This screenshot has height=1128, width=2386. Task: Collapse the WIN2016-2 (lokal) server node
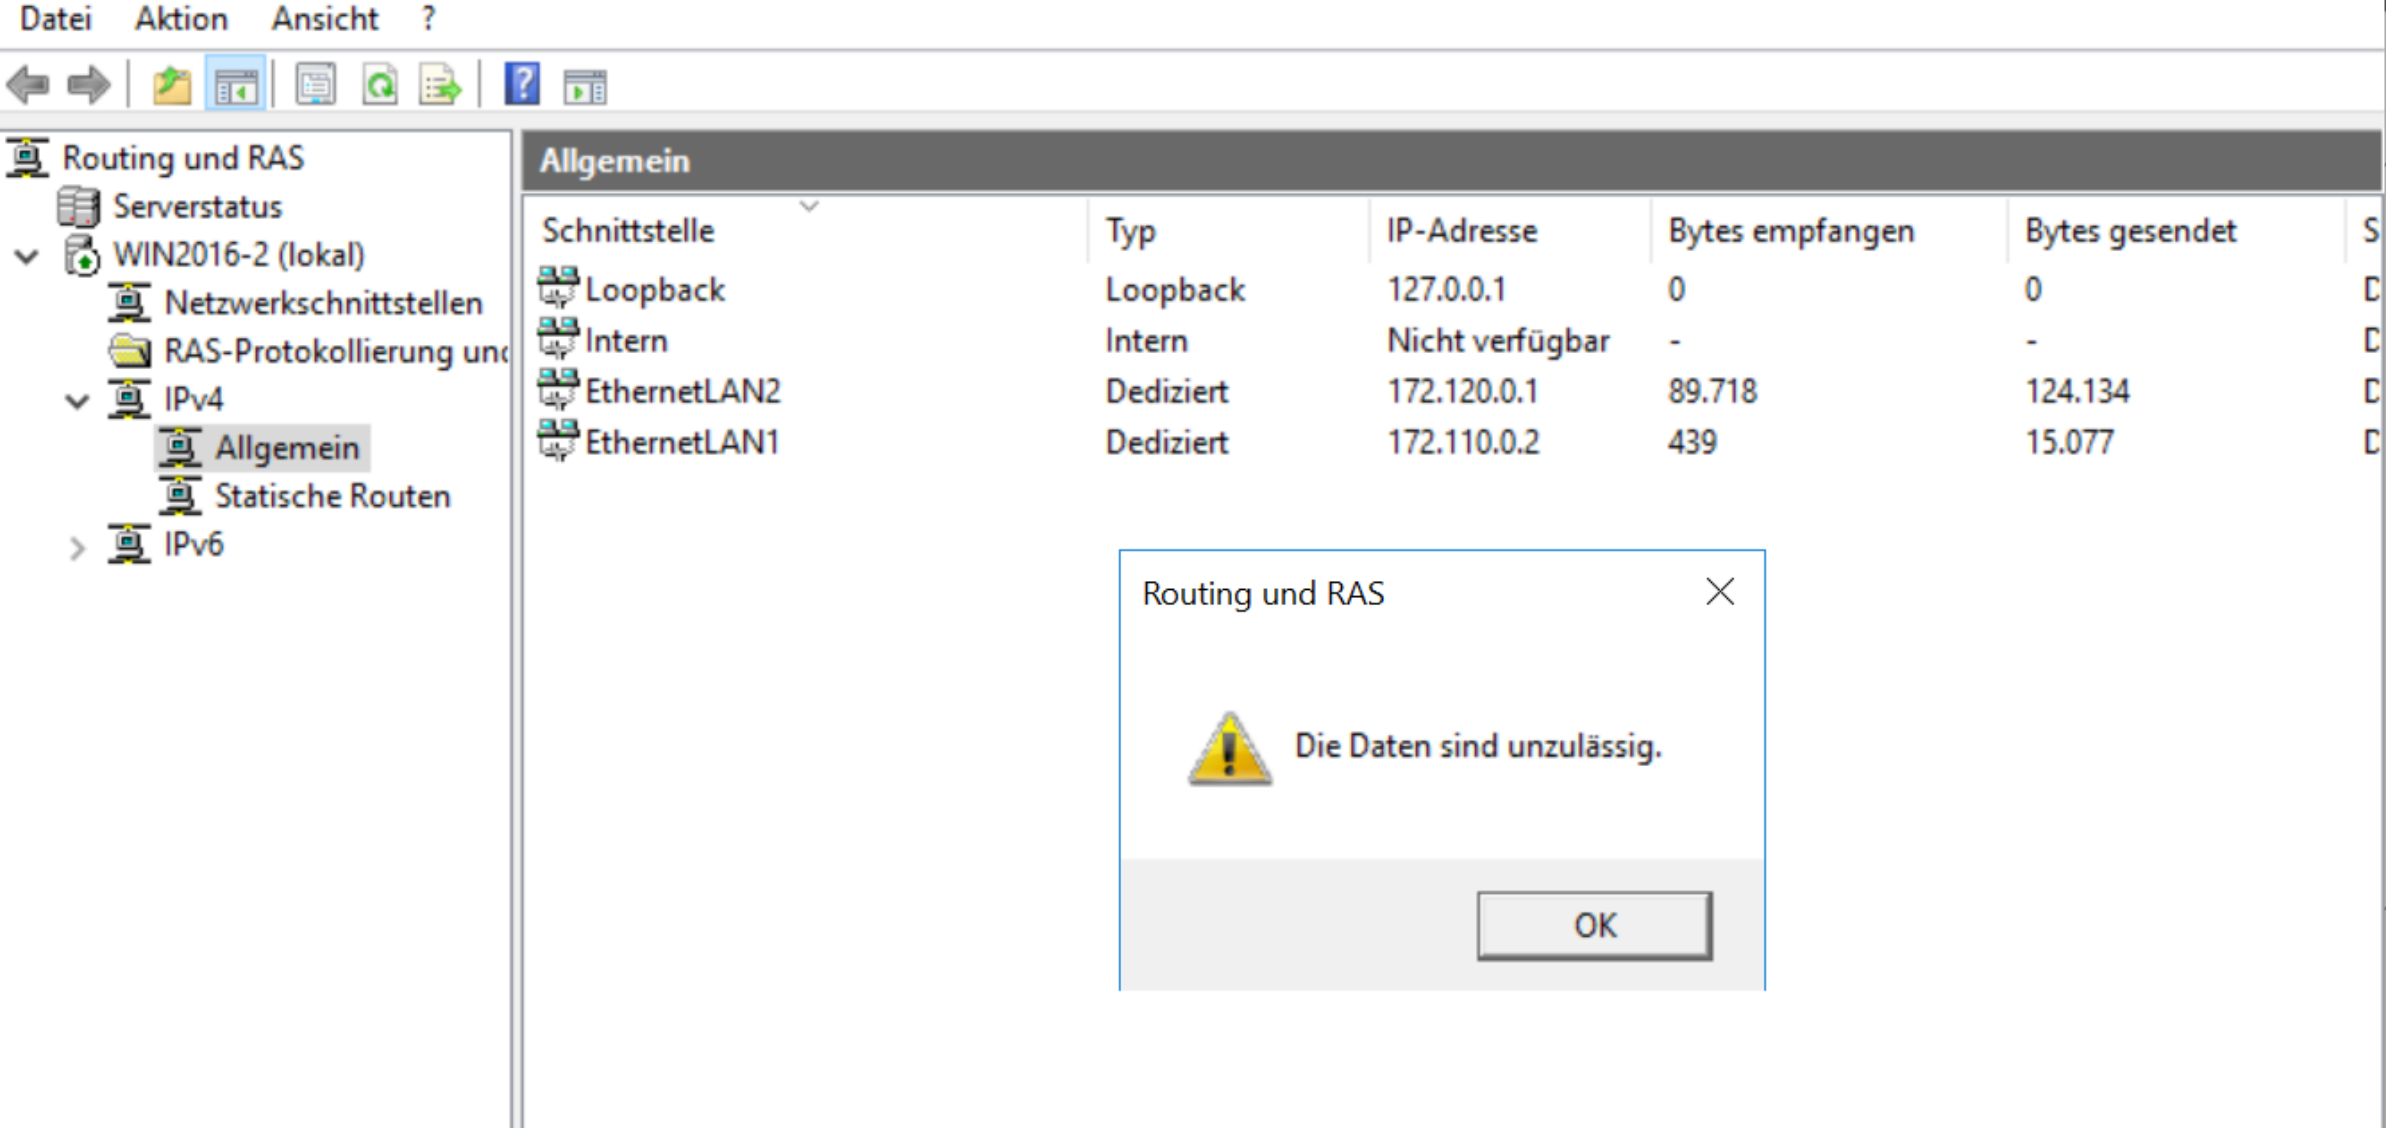(x=27, y=256)
